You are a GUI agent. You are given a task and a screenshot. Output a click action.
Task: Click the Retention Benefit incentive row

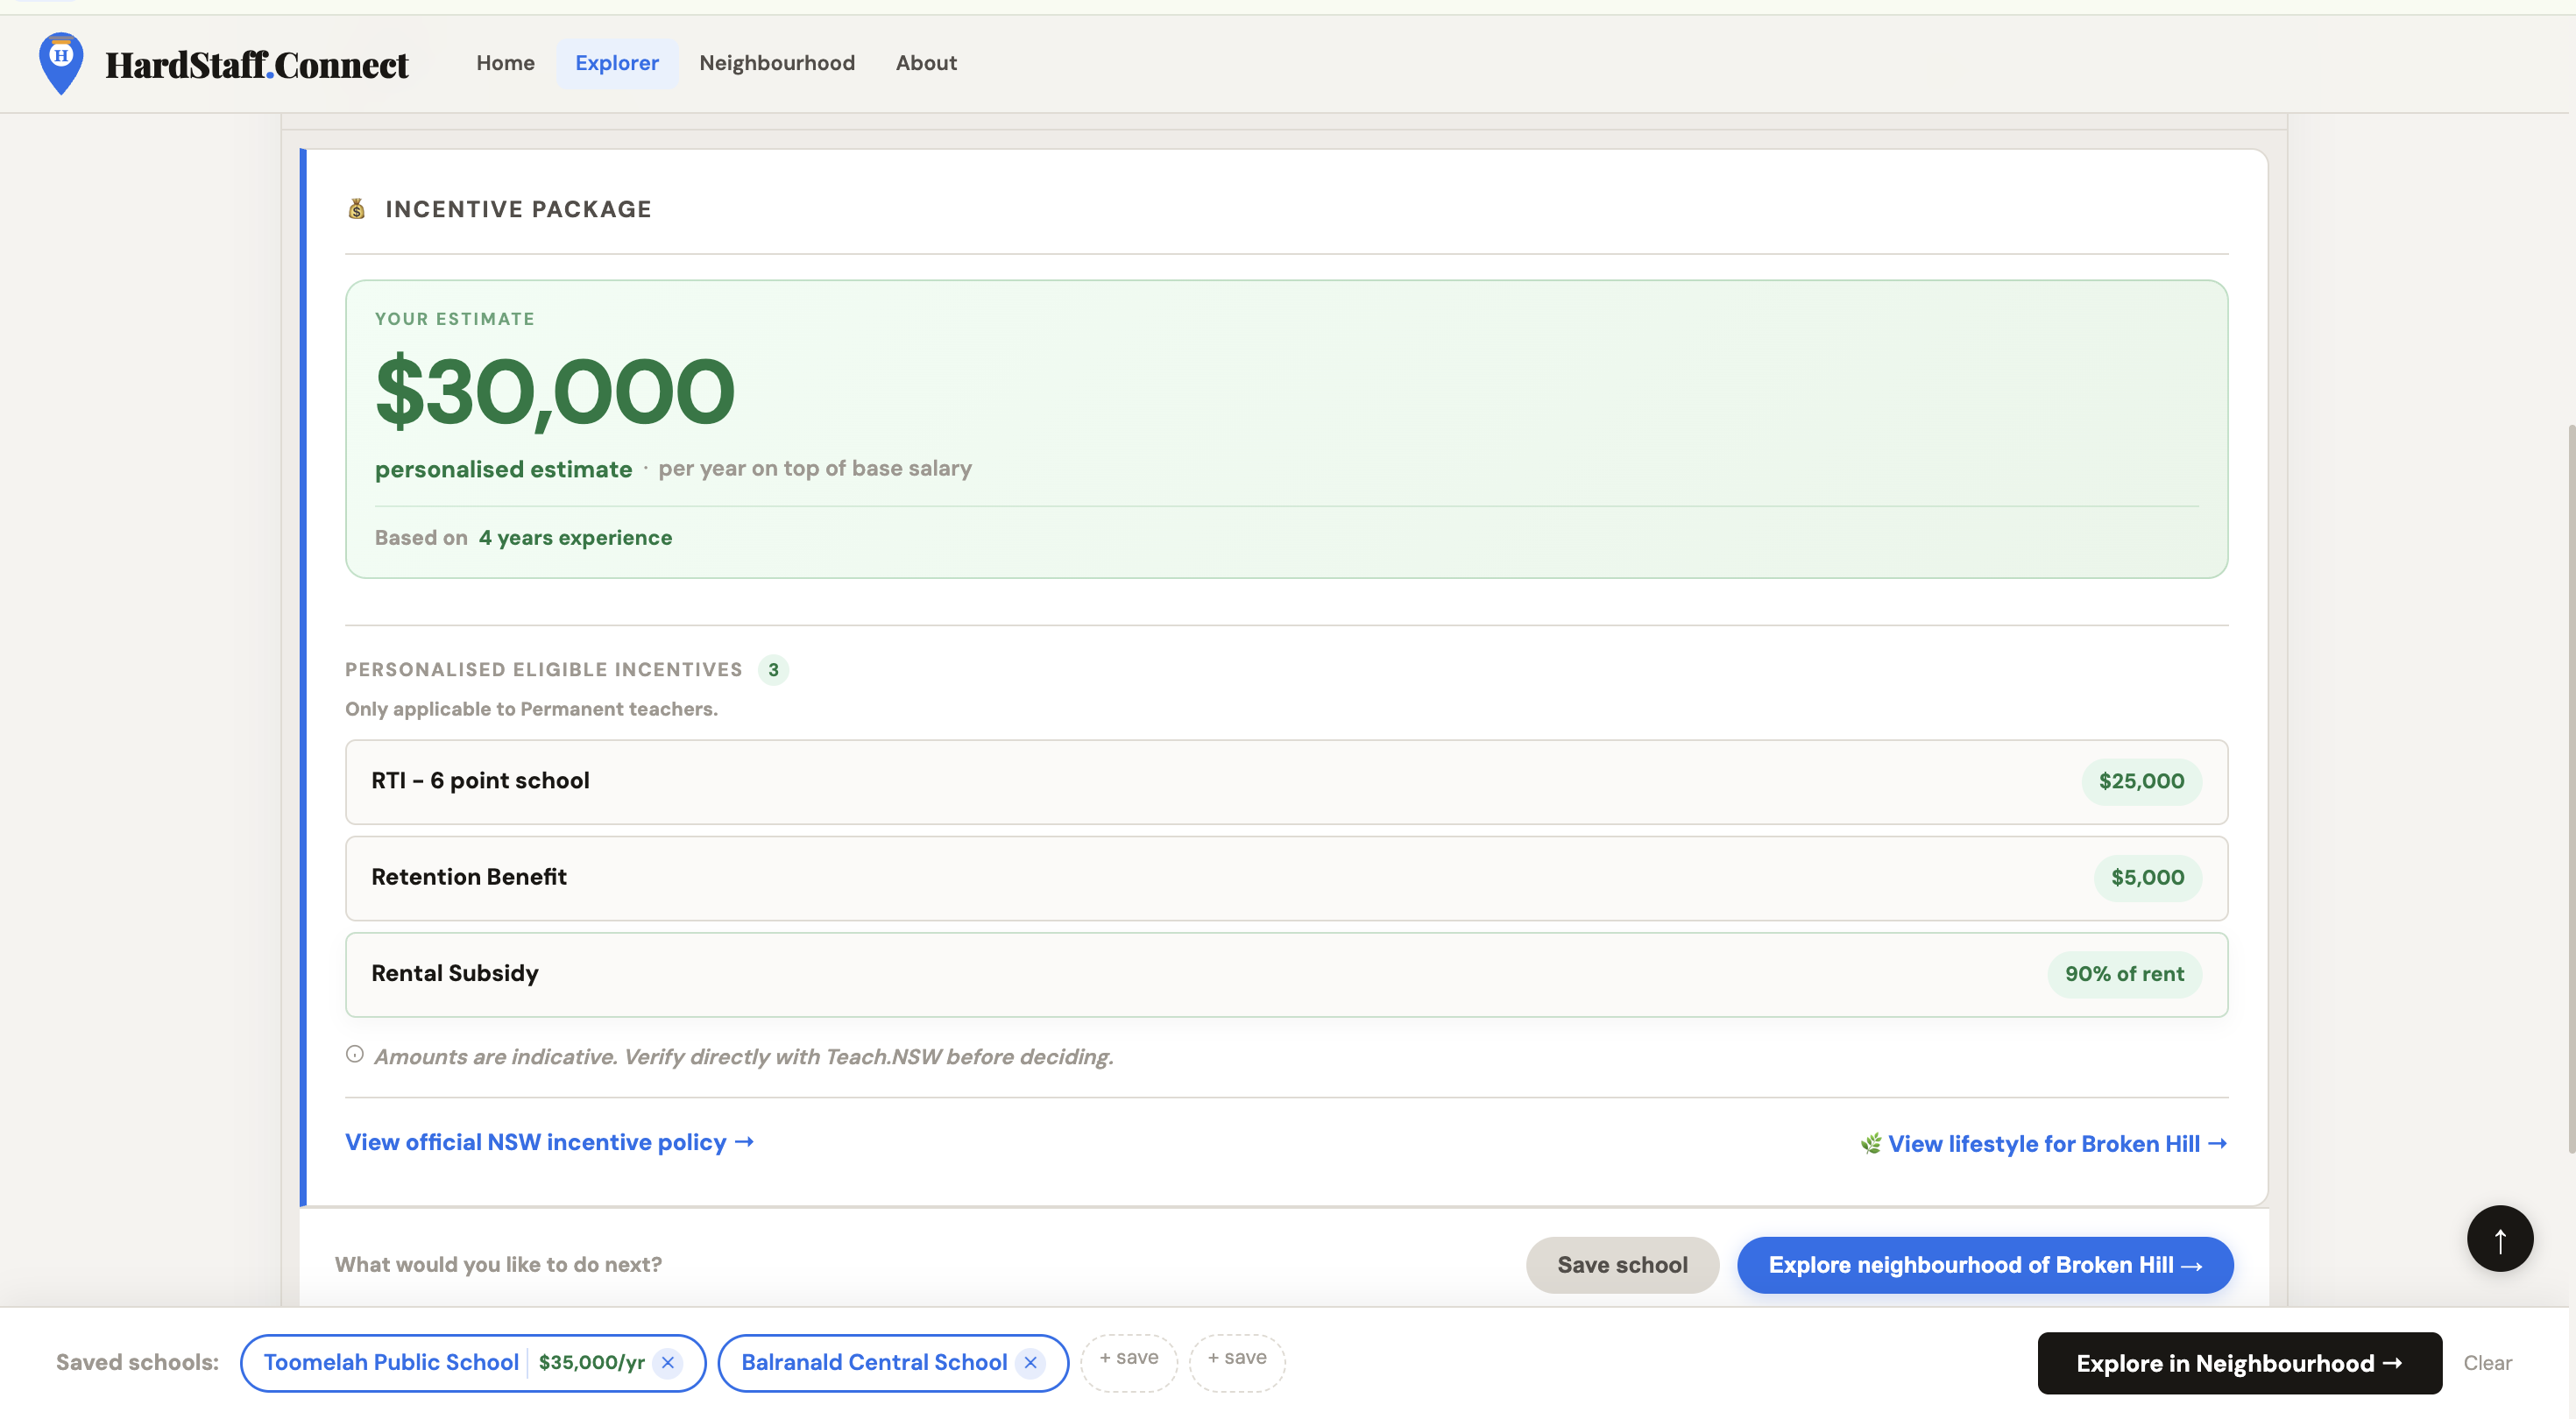(1286, 877)
